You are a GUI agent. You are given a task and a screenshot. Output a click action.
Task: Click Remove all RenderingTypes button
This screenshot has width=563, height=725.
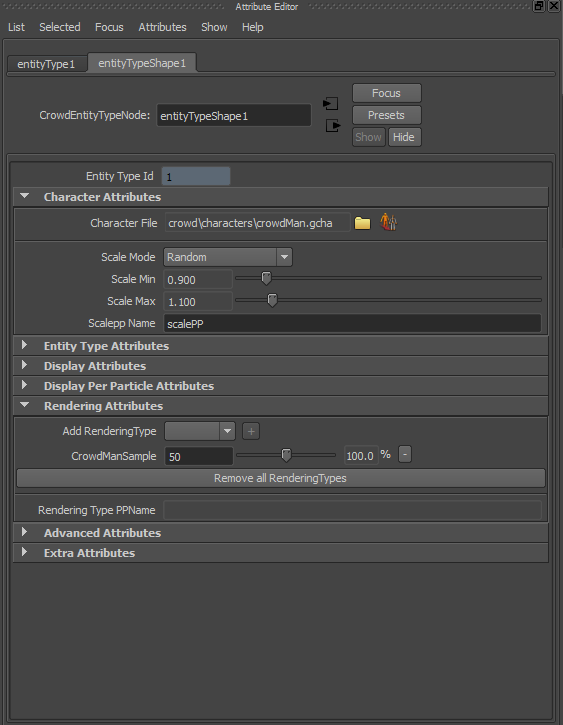(281, 478)
